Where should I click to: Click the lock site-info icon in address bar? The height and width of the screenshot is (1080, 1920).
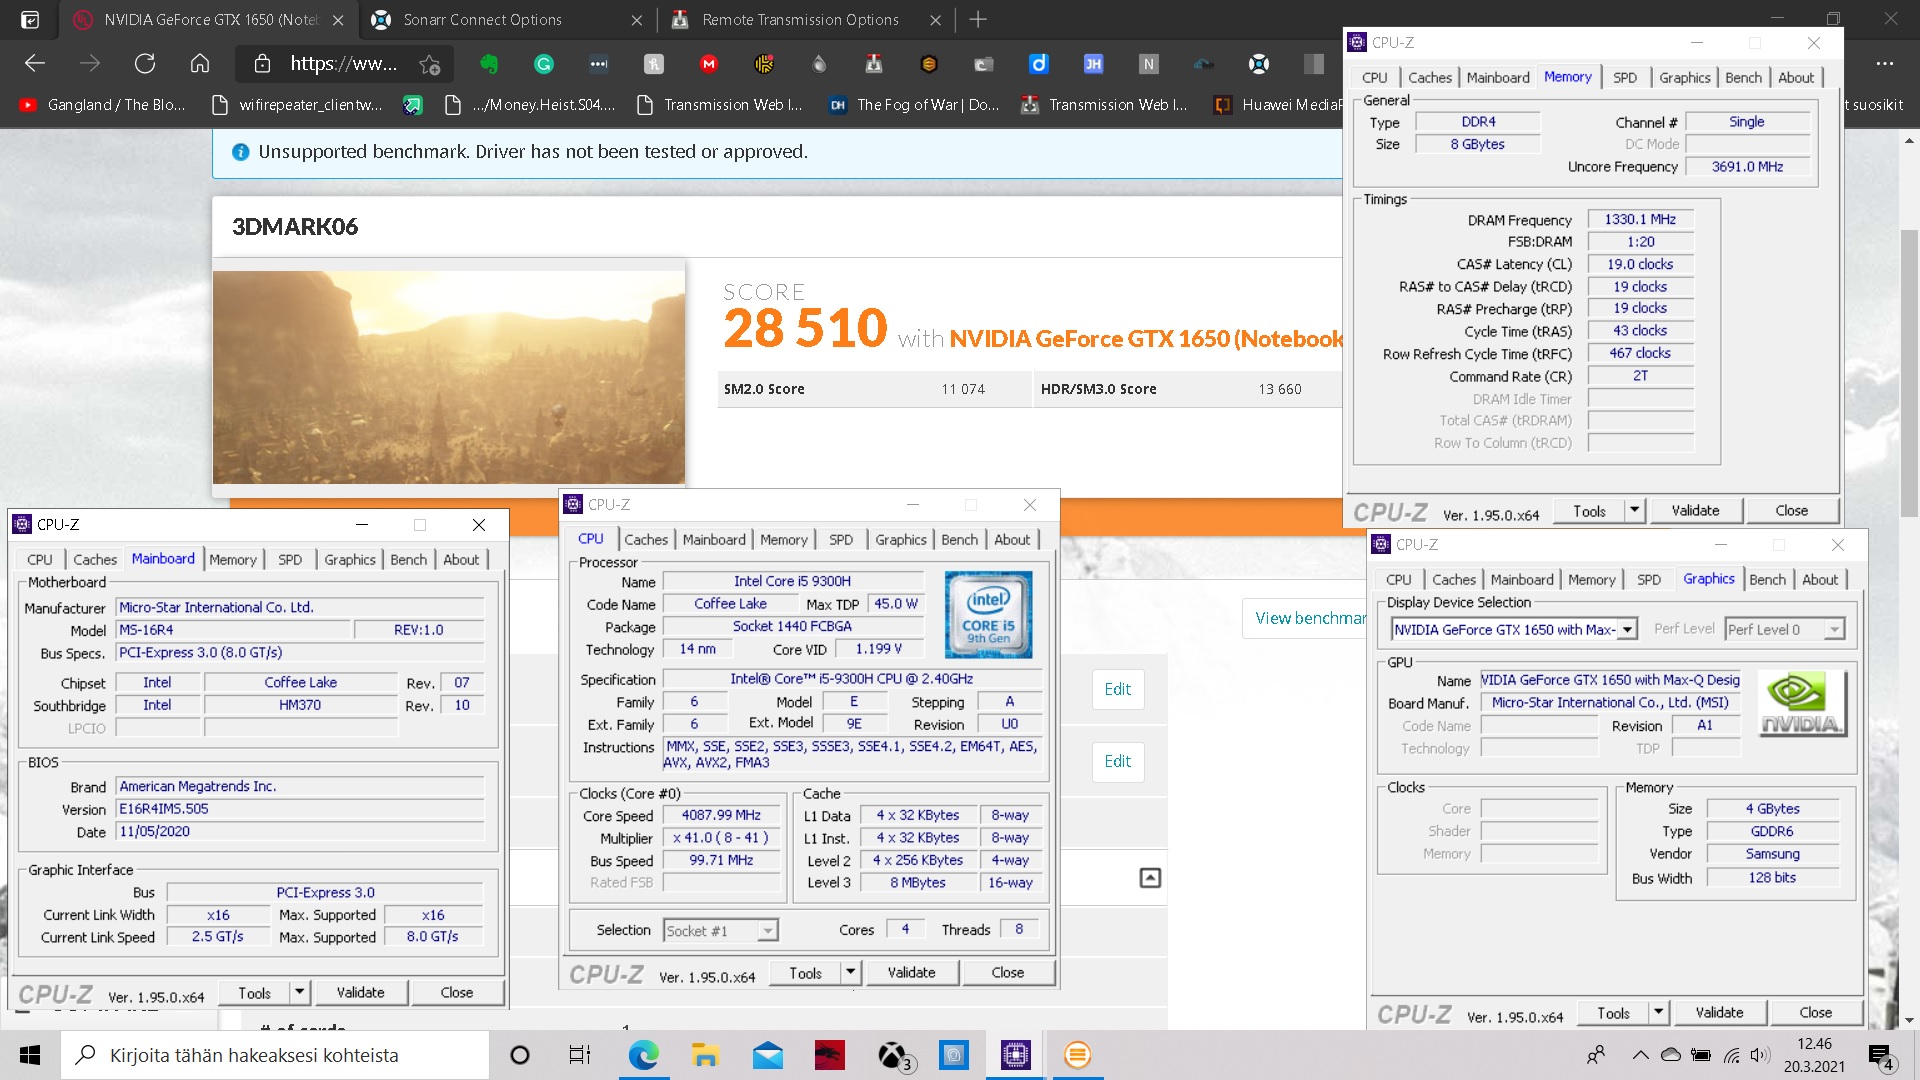(262, 64)
